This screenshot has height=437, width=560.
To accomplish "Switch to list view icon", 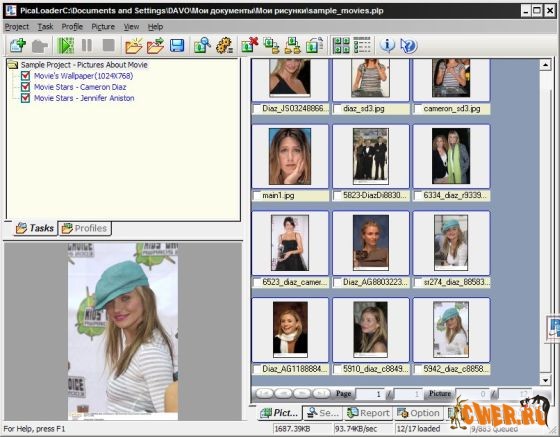I will pos(362,45).
